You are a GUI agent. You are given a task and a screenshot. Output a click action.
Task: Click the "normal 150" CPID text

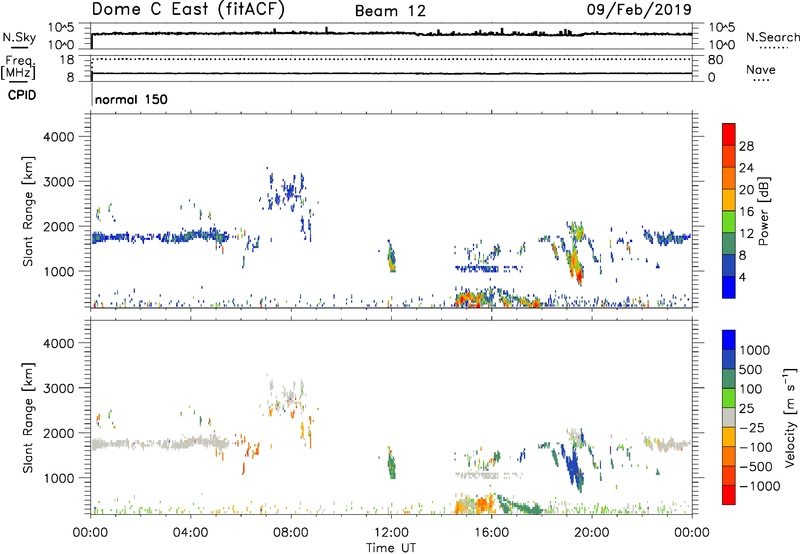click(131, 99)
